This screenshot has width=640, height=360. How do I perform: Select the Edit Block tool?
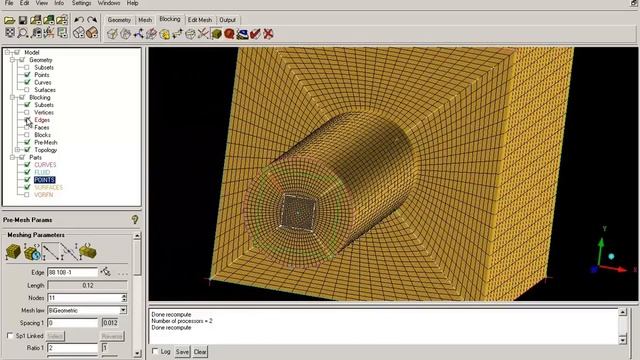pos(151,34)
